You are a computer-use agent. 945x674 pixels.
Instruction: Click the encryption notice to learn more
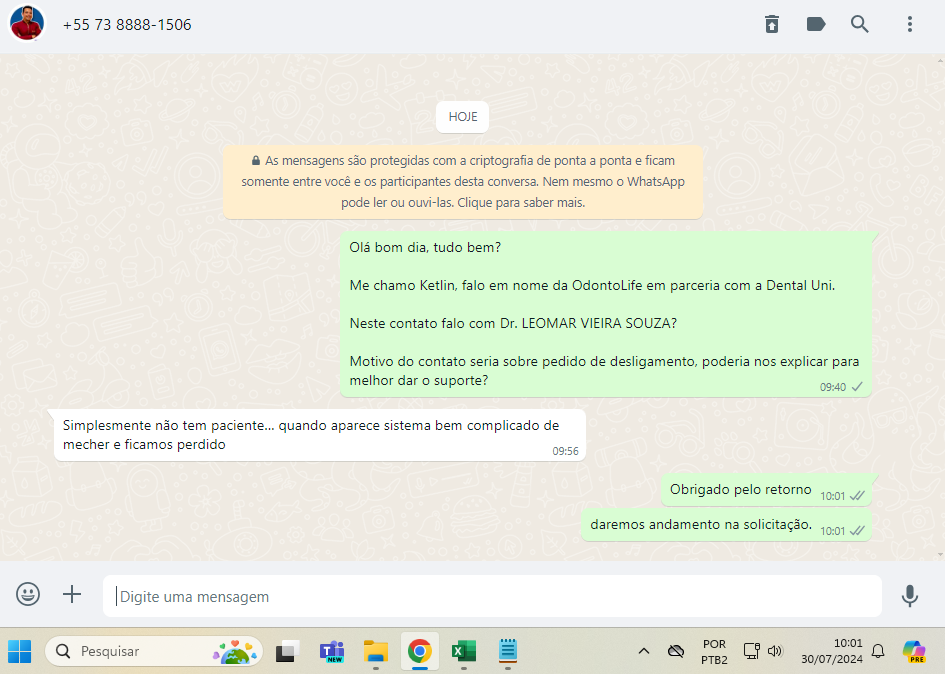463,181
